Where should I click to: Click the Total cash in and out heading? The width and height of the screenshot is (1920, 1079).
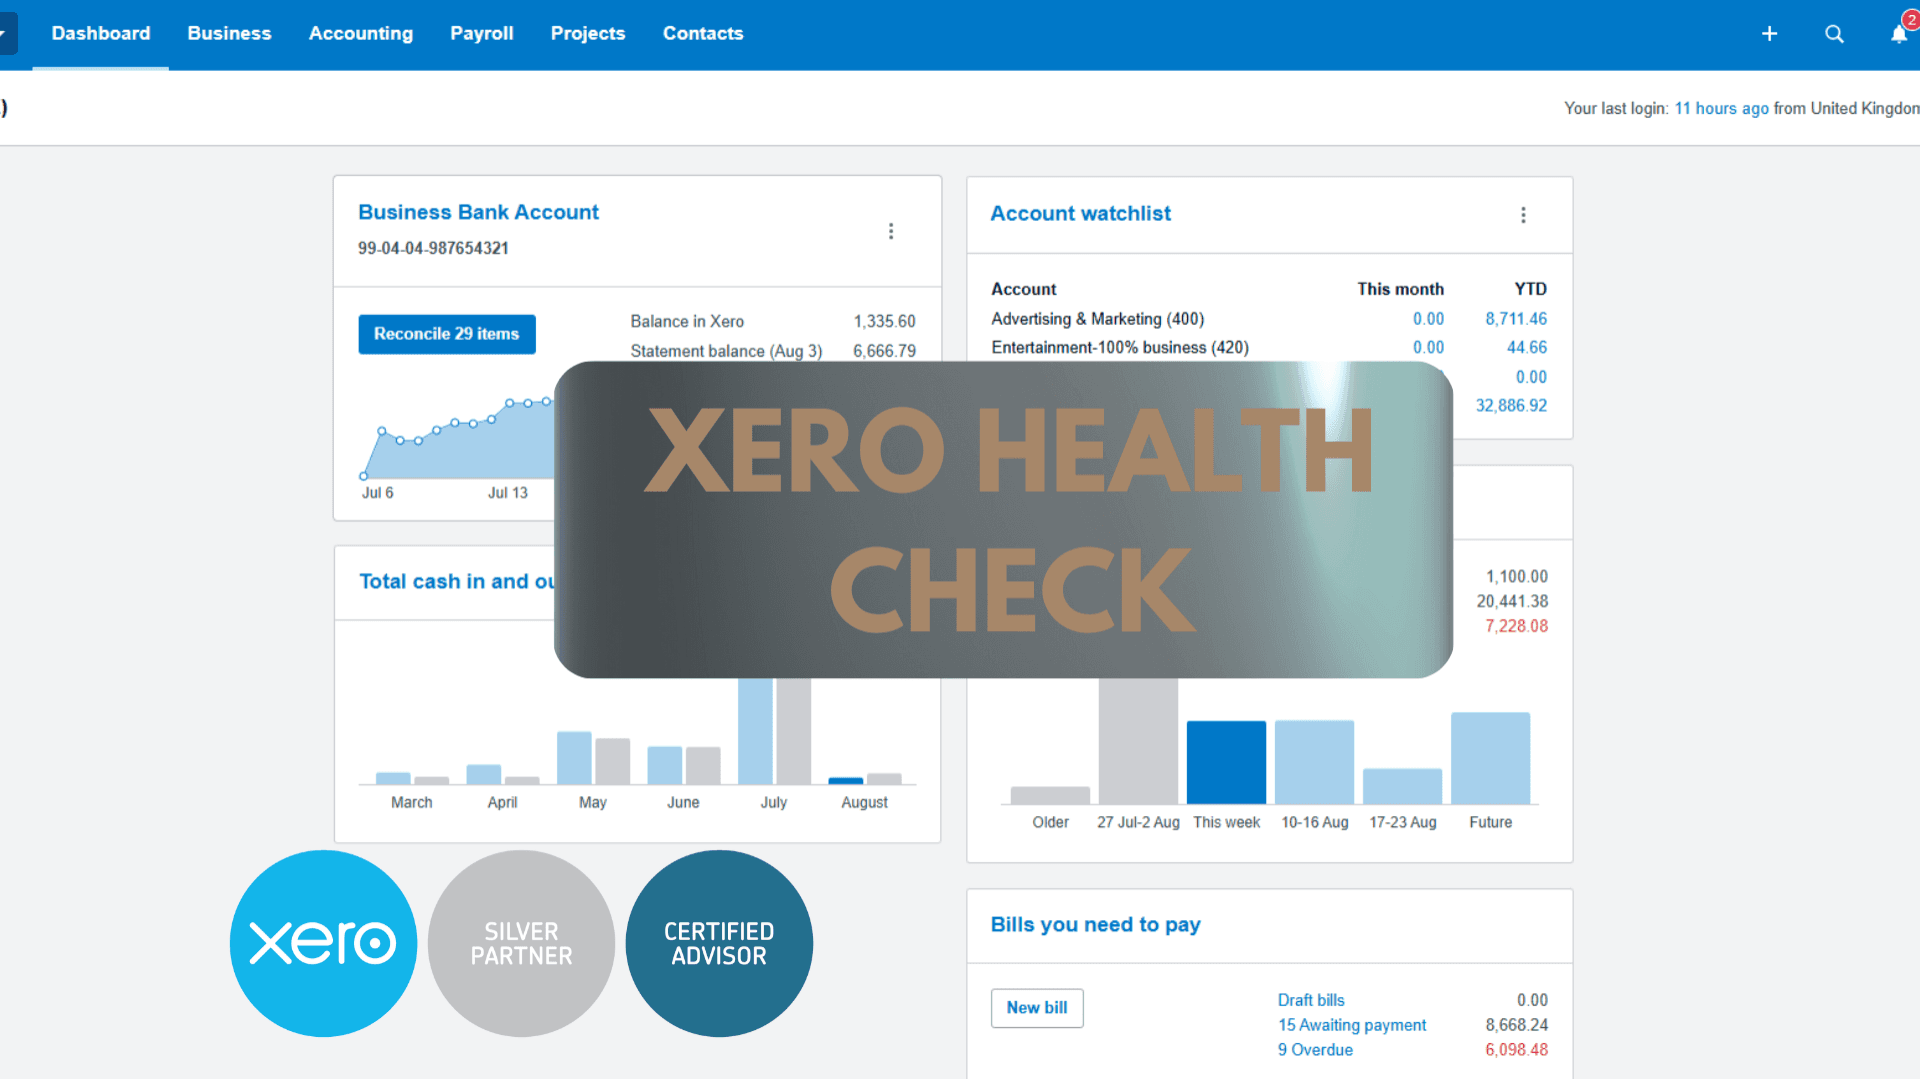coord(456,582)
